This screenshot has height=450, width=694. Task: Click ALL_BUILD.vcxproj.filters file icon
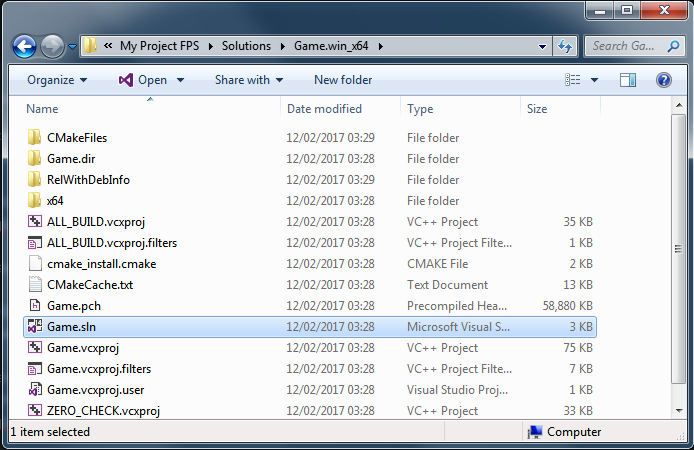35,242
